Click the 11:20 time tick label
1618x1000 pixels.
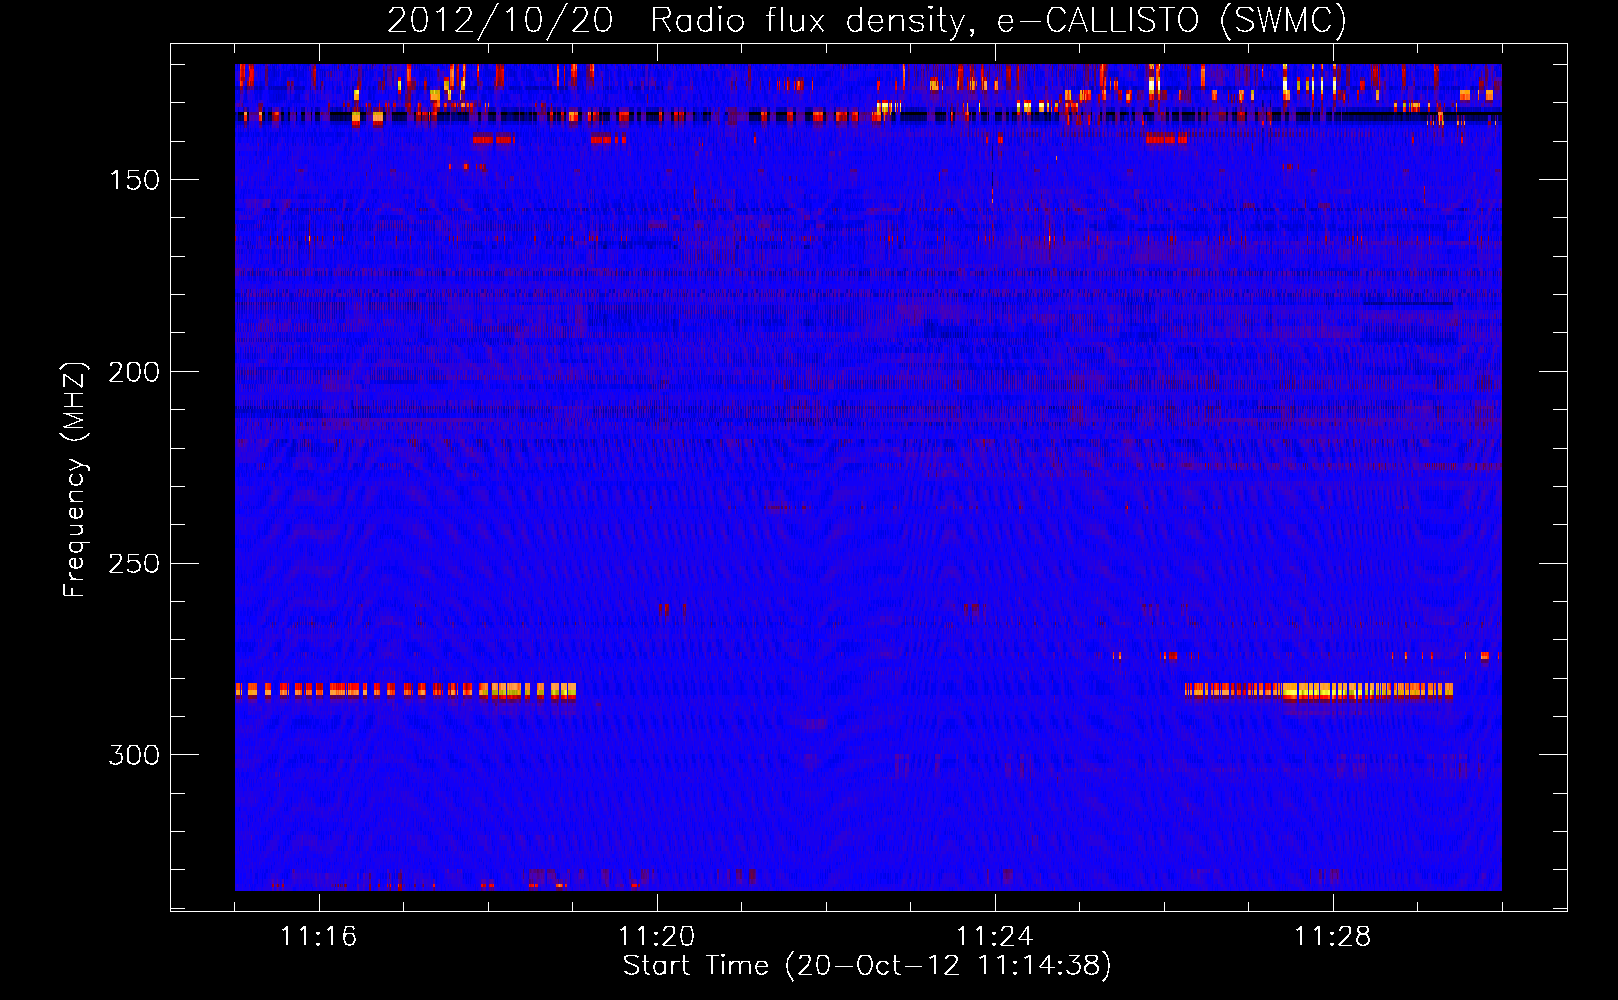point(656,936)
